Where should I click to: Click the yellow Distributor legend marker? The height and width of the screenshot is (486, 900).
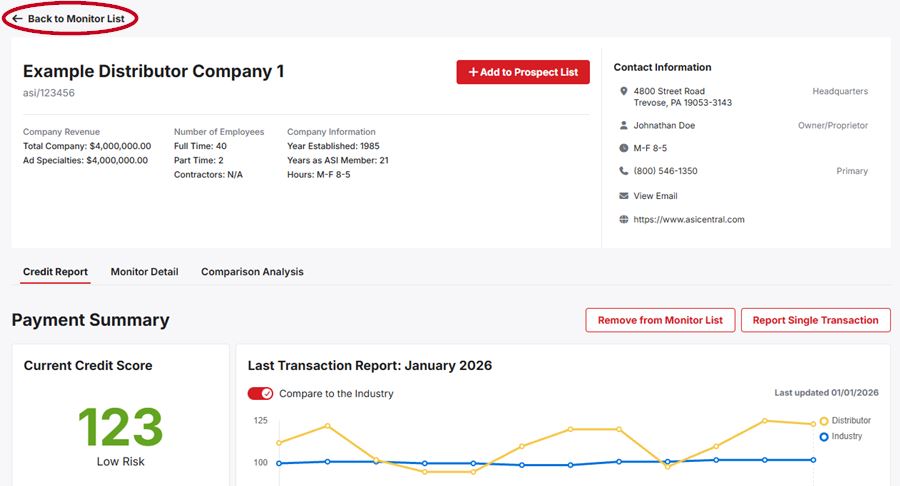pyautogui.click(x=824, y=421)
